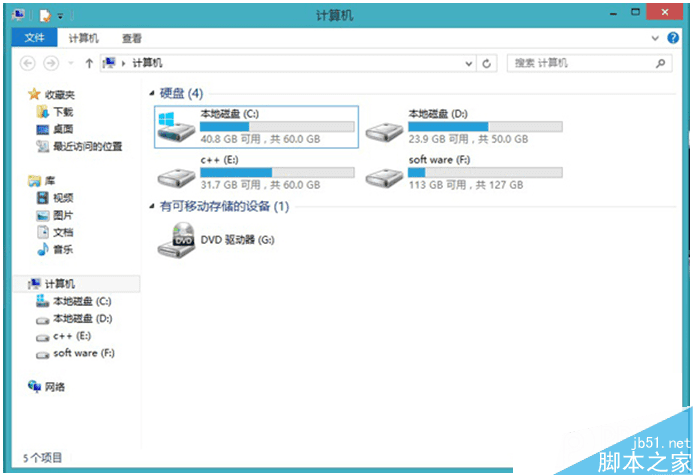
Task: Click the DVD 驱动器 (G:) label
Action: point(237,240)
